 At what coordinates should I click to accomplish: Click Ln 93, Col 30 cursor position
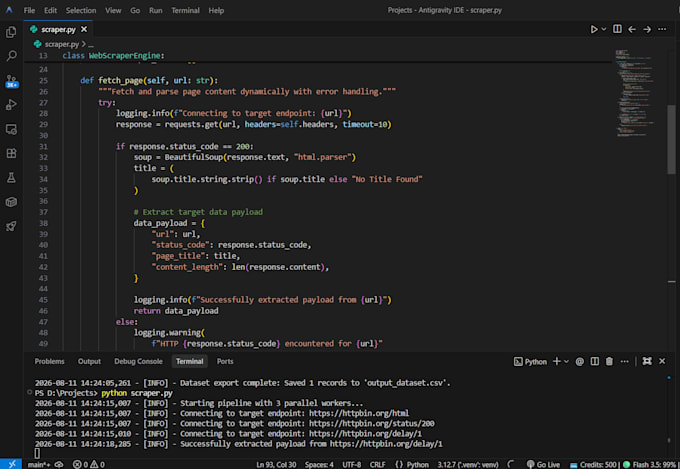click(x=276, y=464)
